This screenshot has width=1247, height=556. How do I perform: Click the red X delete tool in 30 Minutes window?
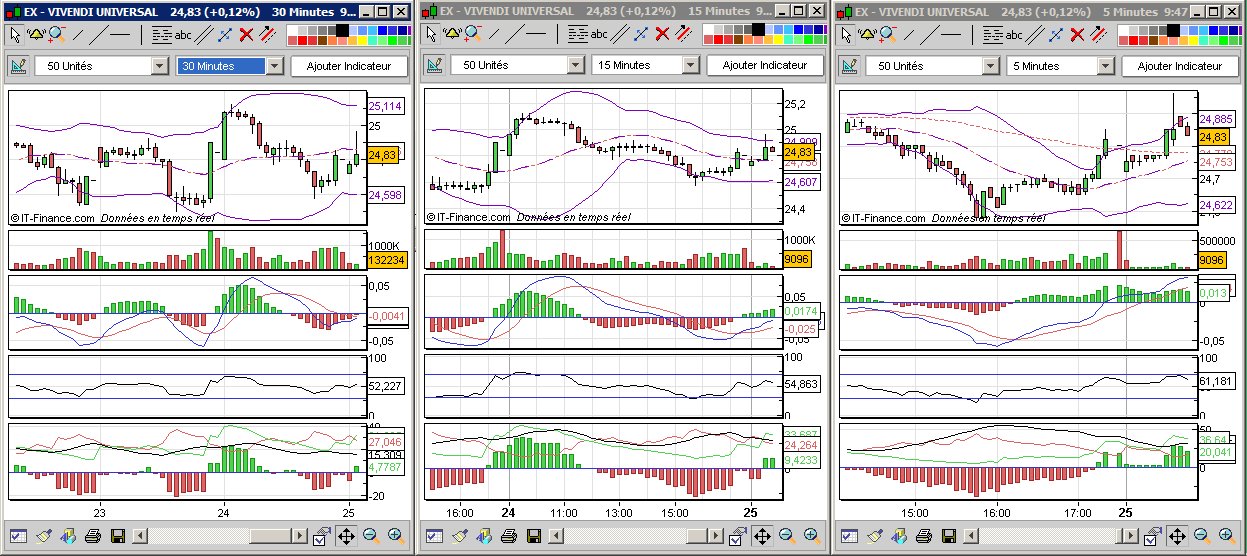tap(246, 34)
